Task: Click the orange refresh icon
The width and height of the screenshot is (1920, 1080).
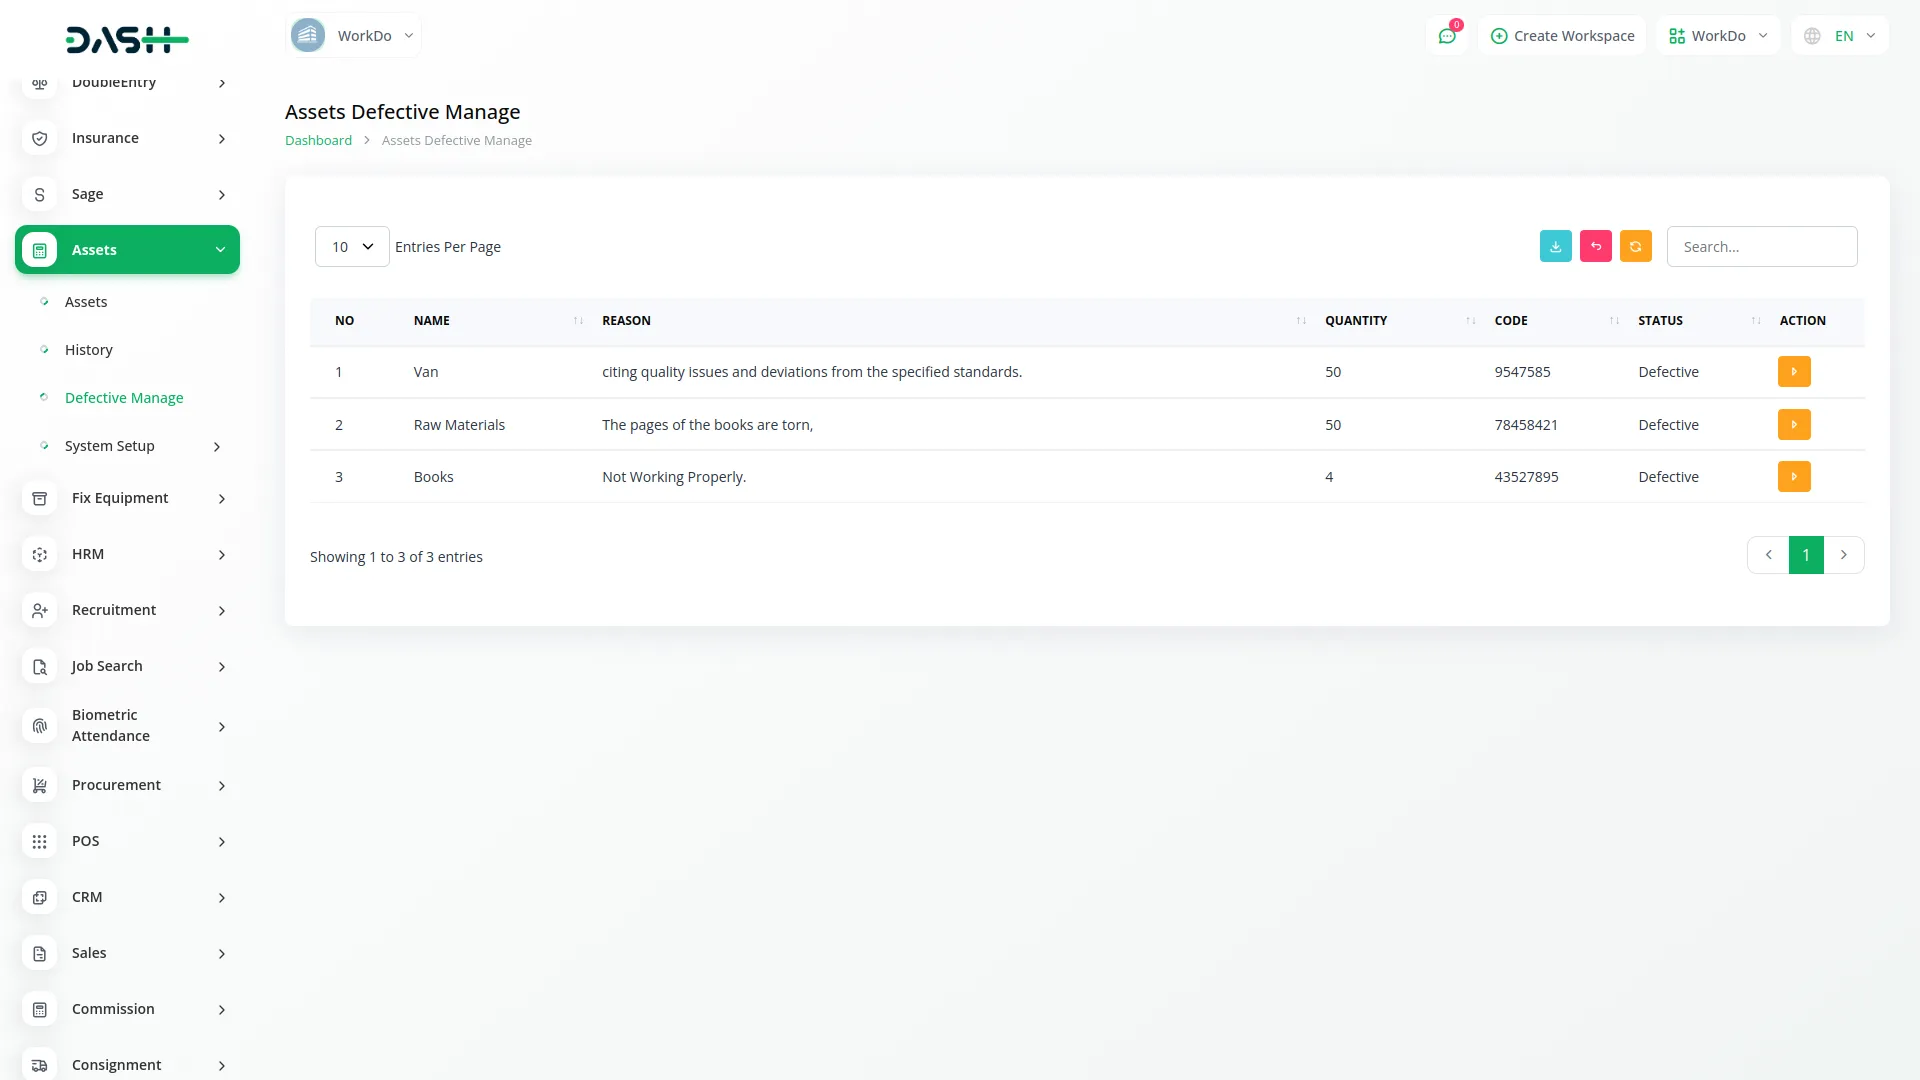Action: click(1635, 246)
